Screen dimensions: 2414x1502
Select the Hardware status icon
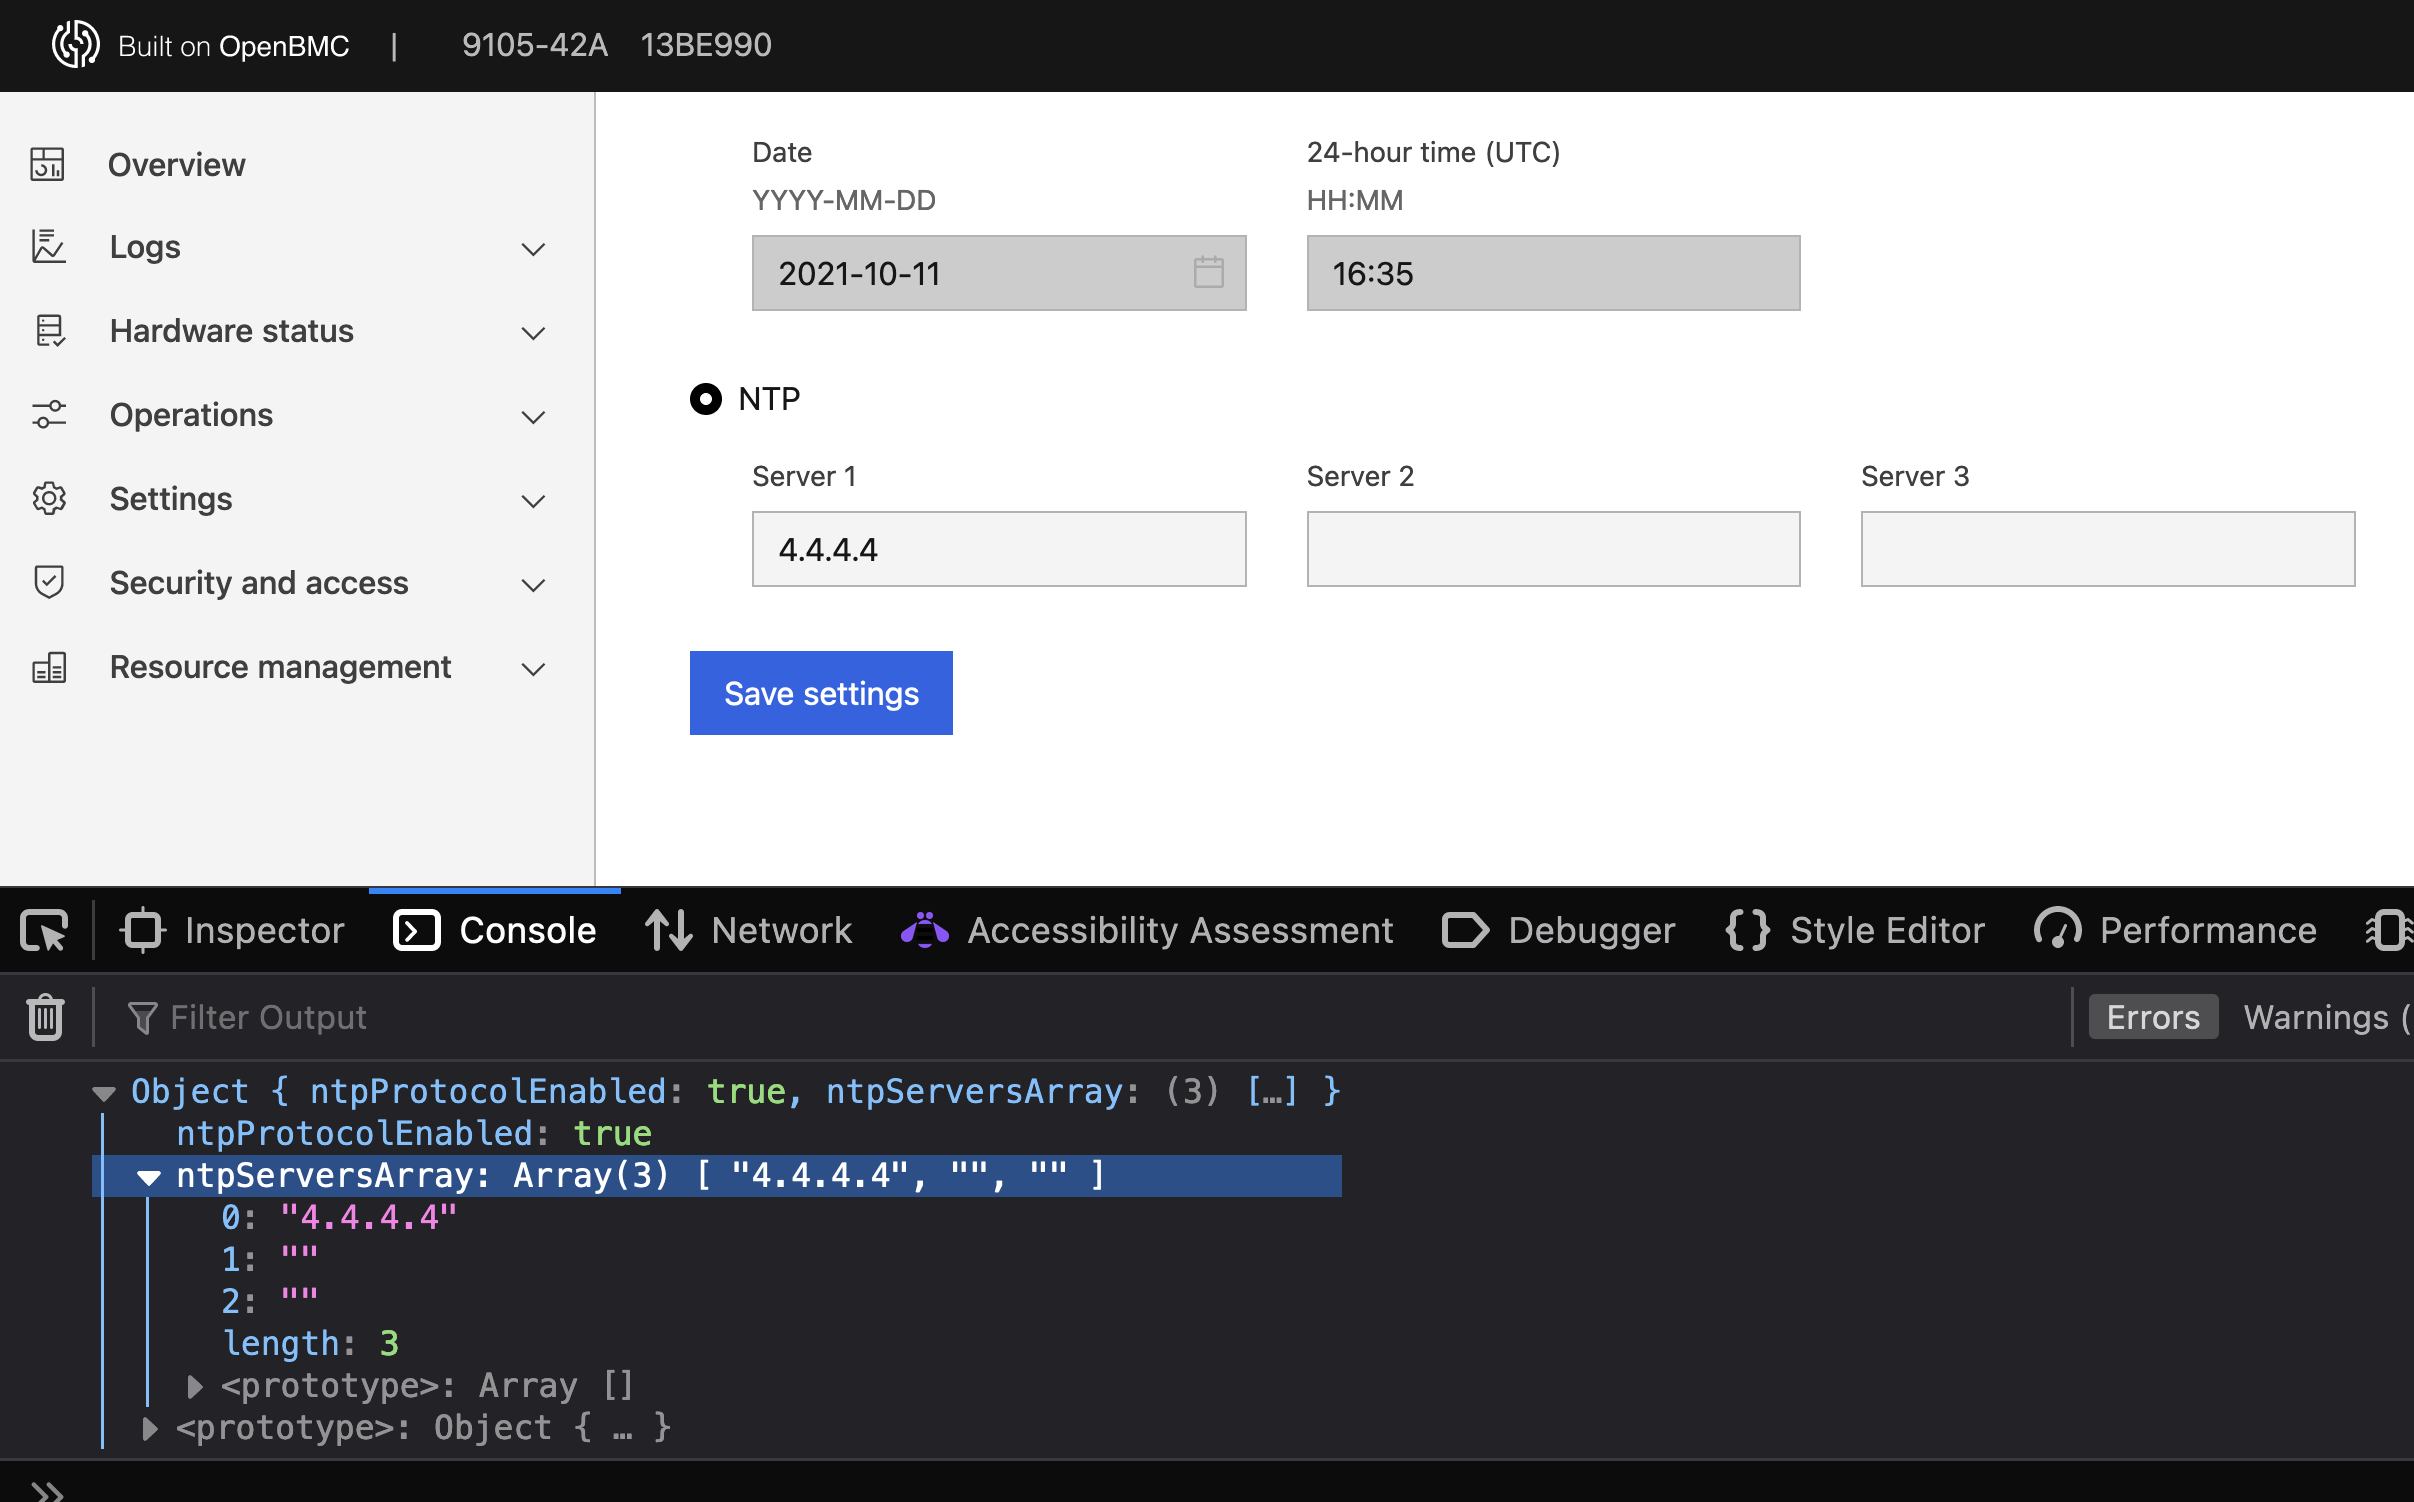pyautogui.click(x=49, y=331)
